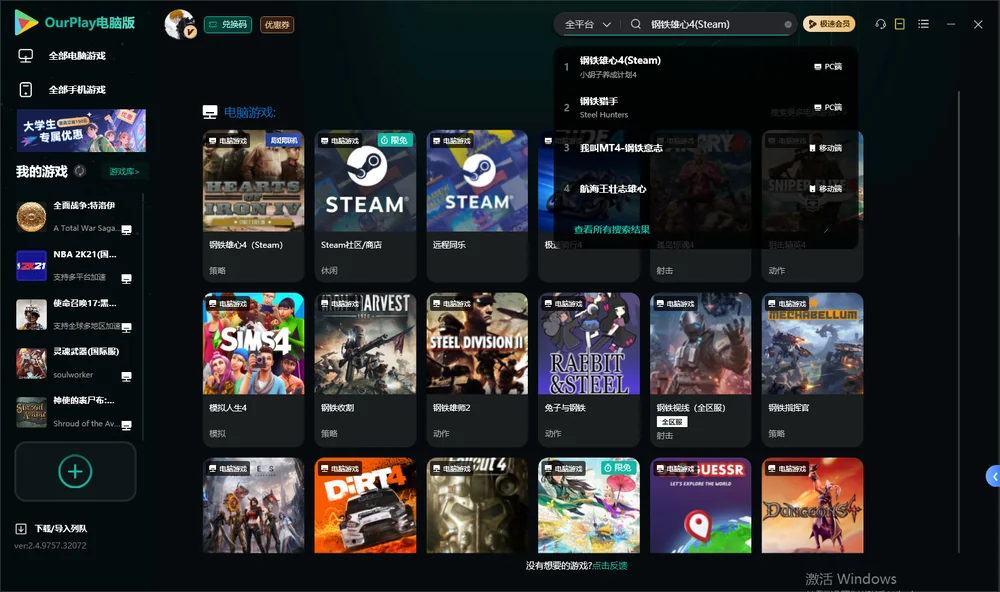Select search suggestion 航海王壮志雄心
The image size is (1000, 592).
pos(705,189)
